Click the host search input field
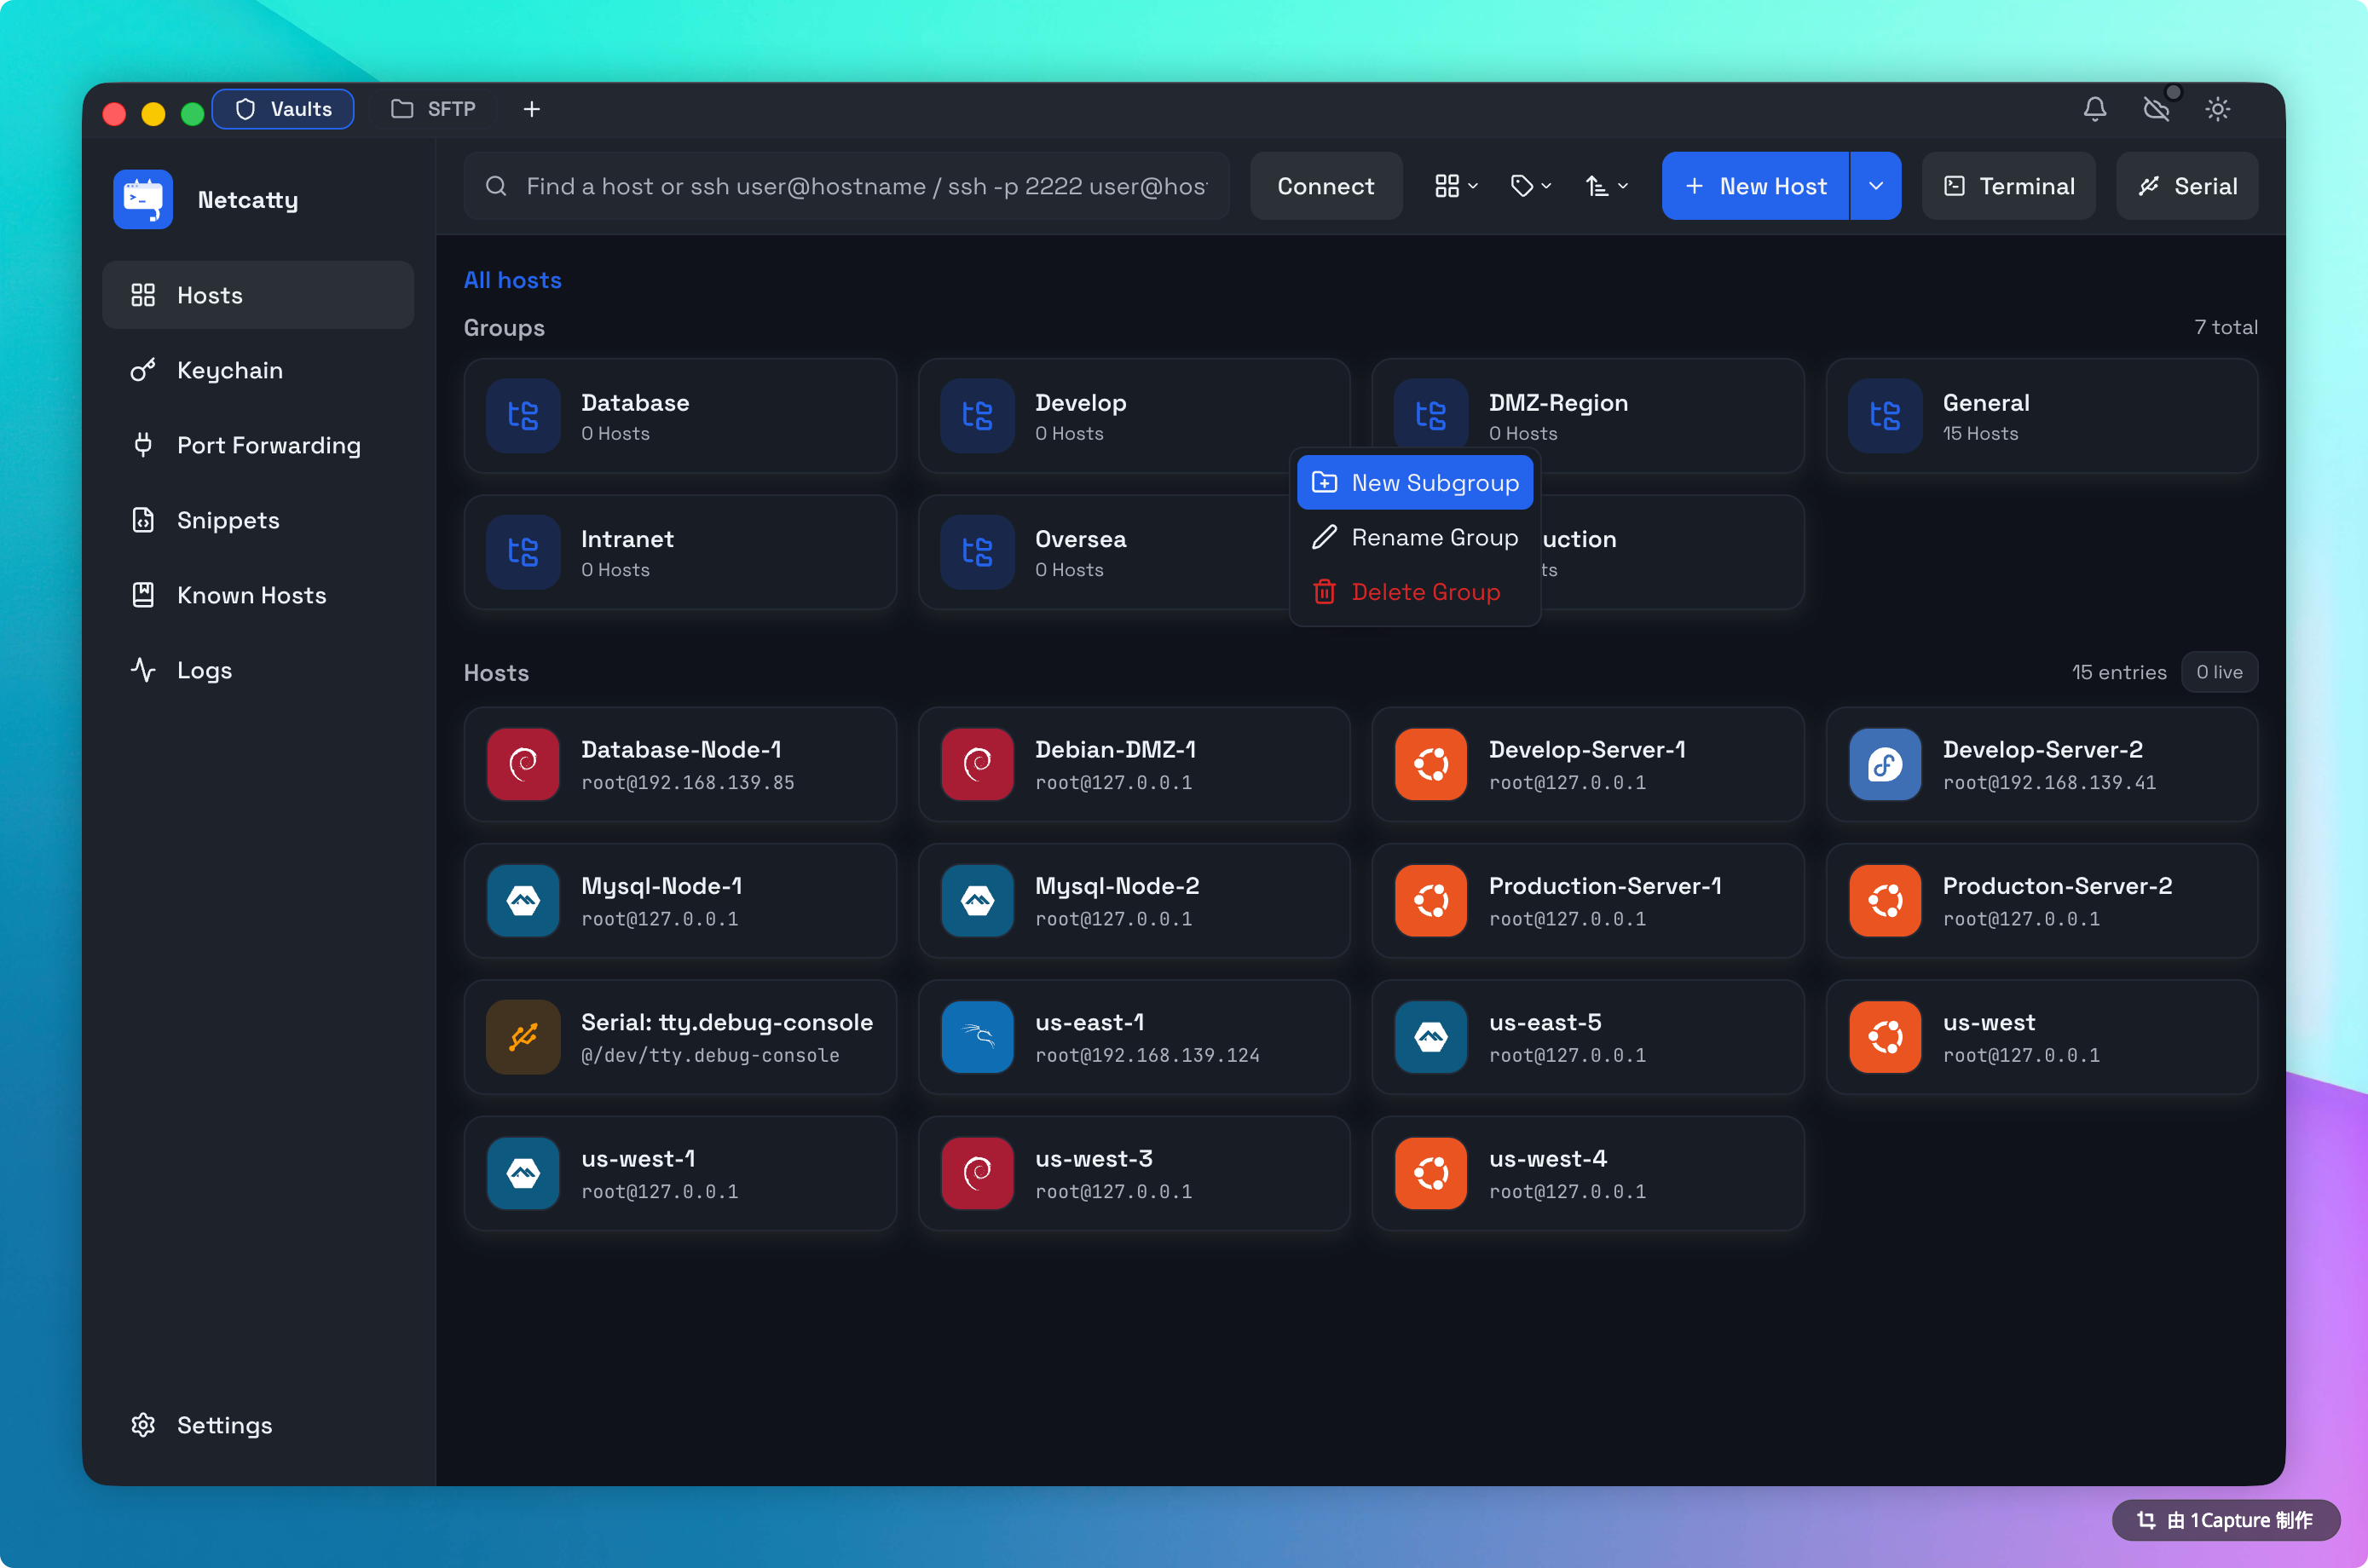This screenshot has height=1568, width=2368. coord(865,186)
